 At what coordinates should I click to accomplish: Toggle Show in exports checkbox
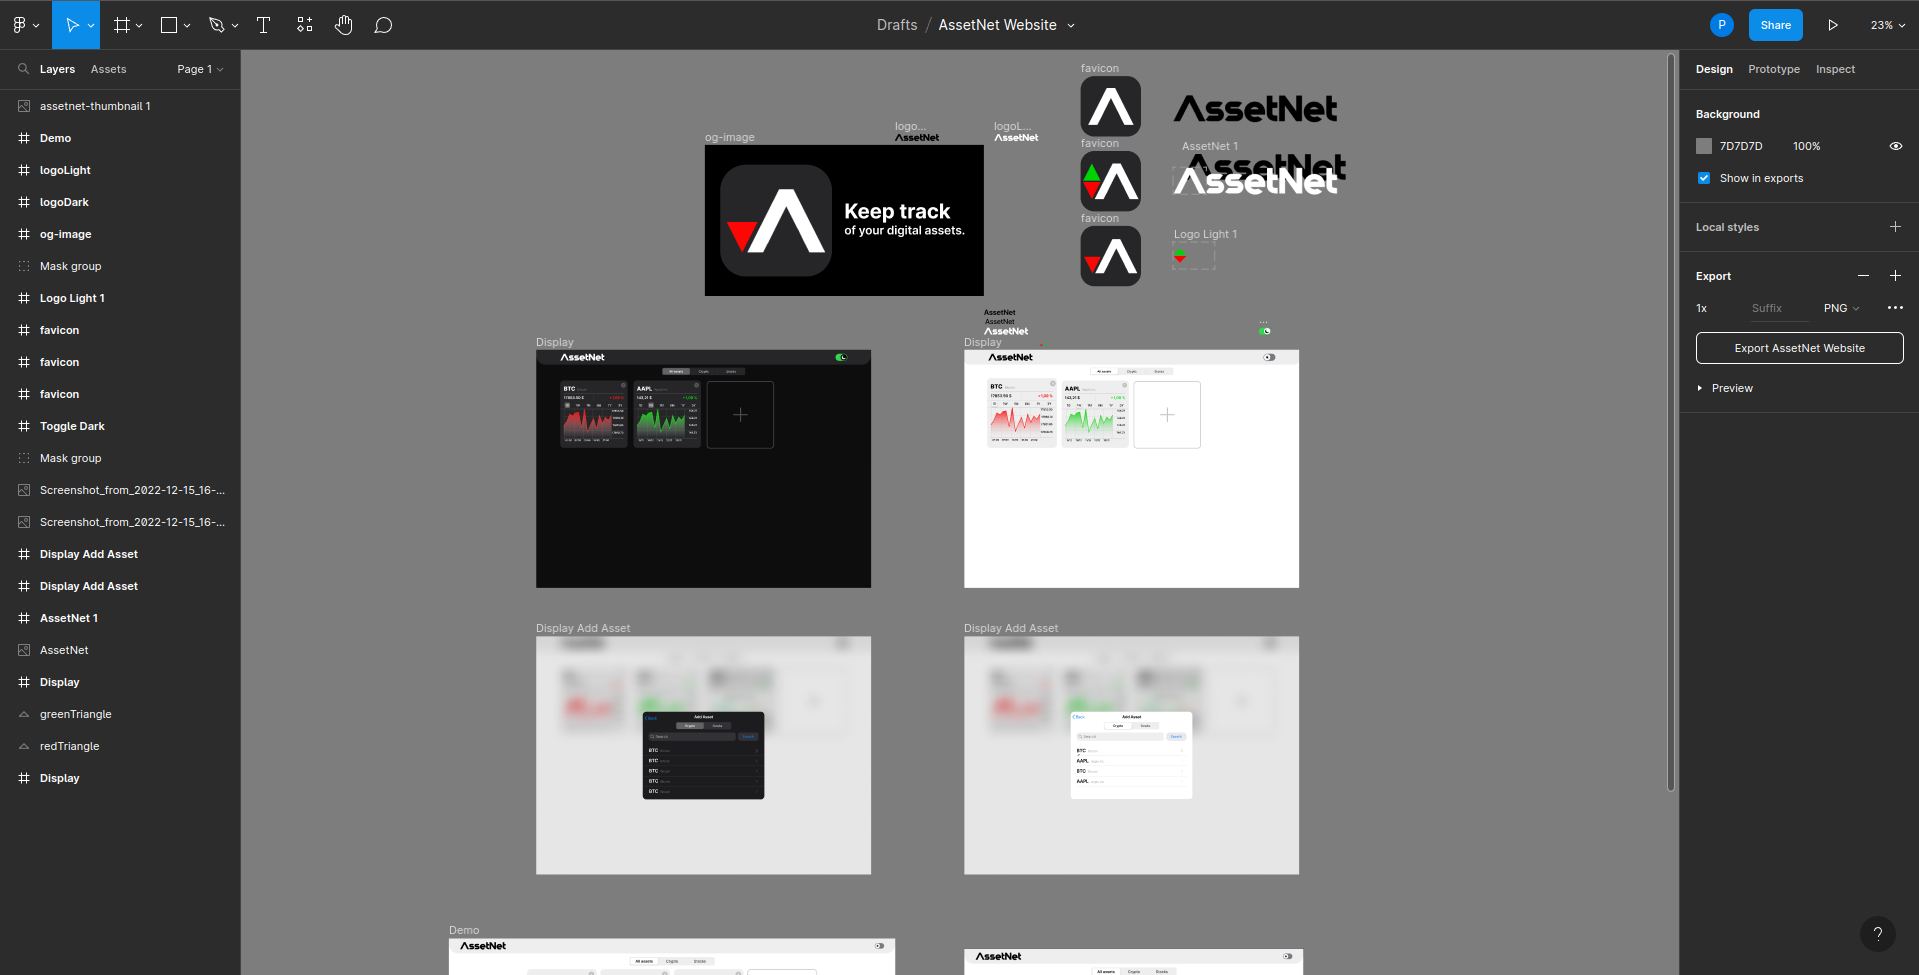[1704, 178]
